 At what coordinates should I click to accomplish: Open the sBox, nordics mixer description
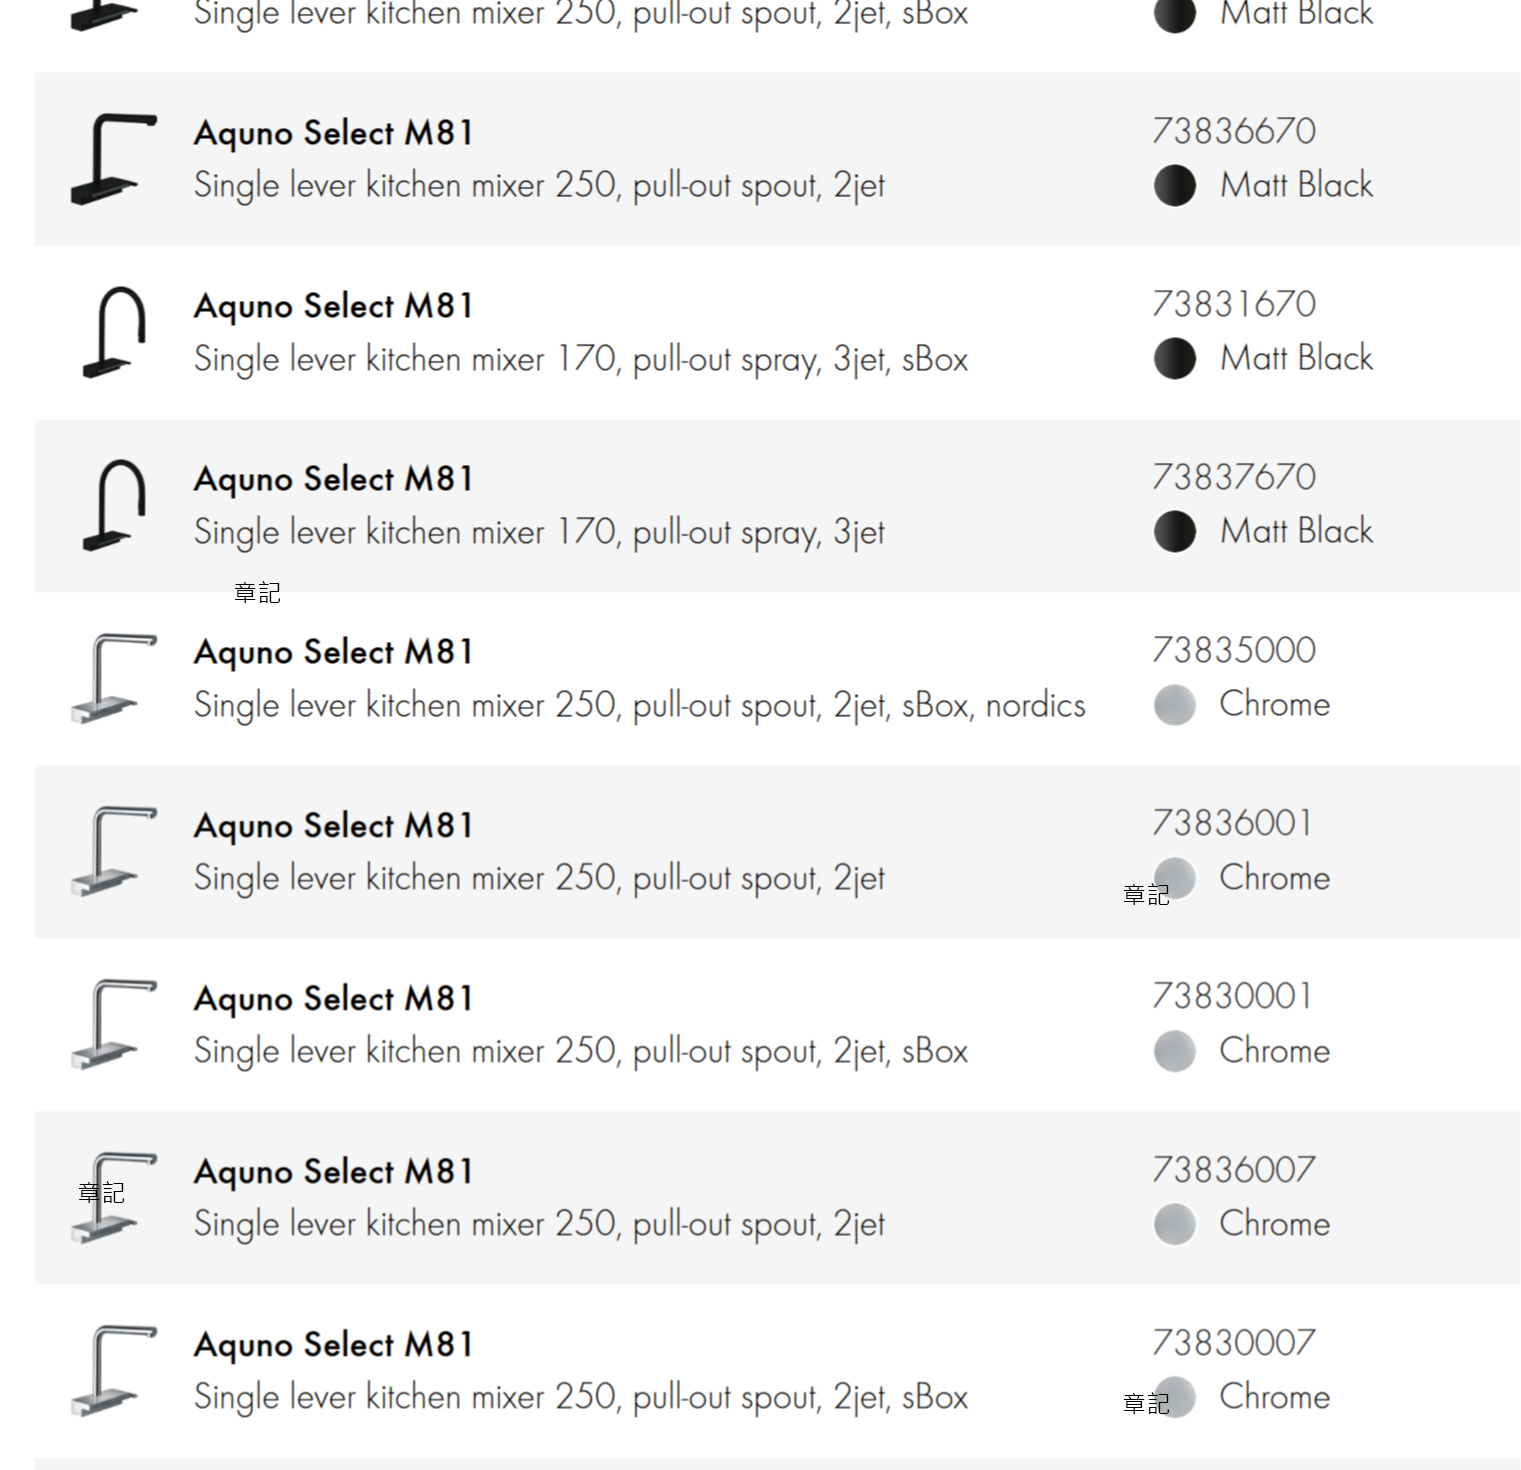click(639, 705)
